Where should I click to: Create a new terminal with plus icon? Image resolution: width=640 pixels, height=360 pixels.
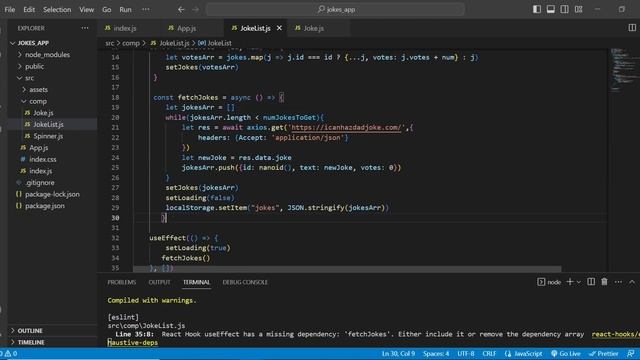tap(570, 282)
